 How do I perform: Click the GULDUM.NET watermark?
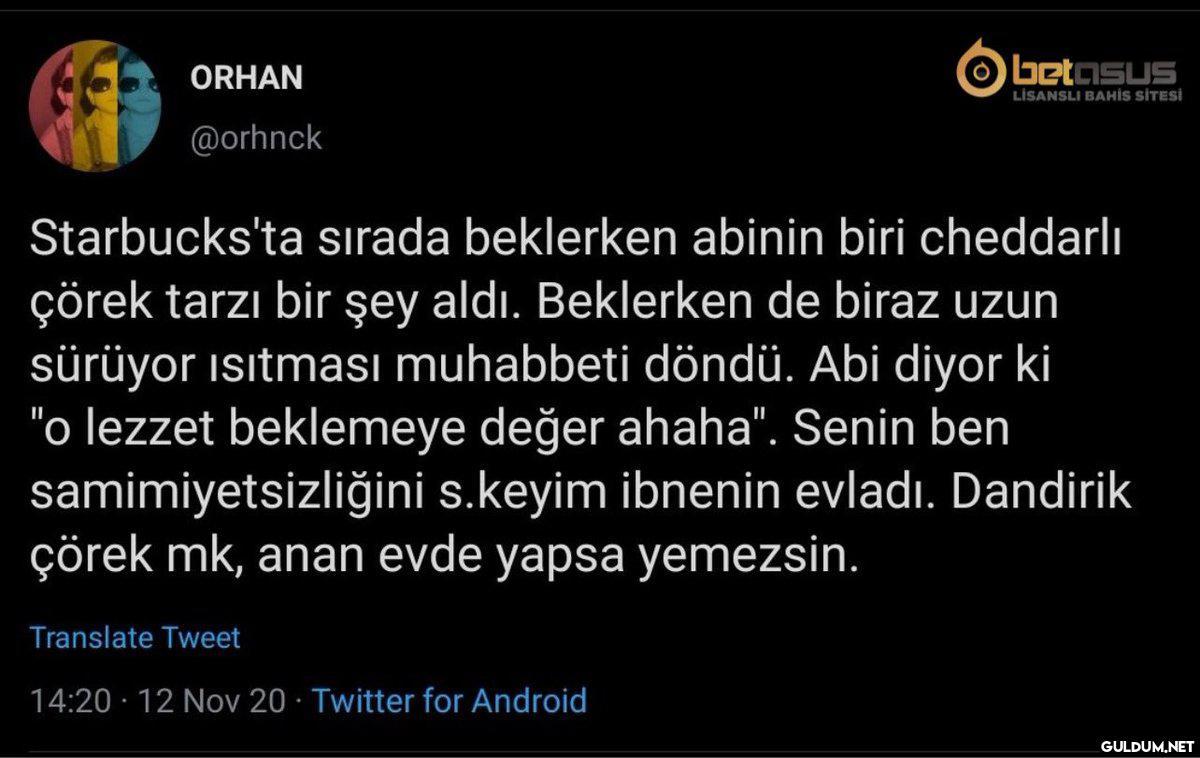click(1147, 746)
